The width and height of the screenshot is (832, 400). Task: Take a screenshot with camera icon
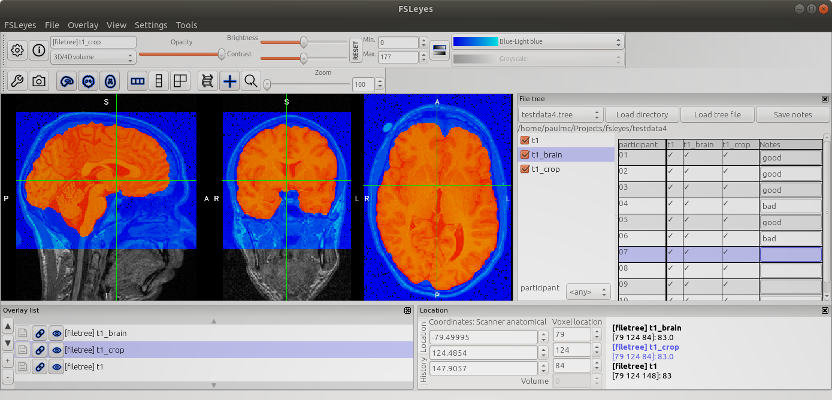pyautogui.click(x=38, y=81)
